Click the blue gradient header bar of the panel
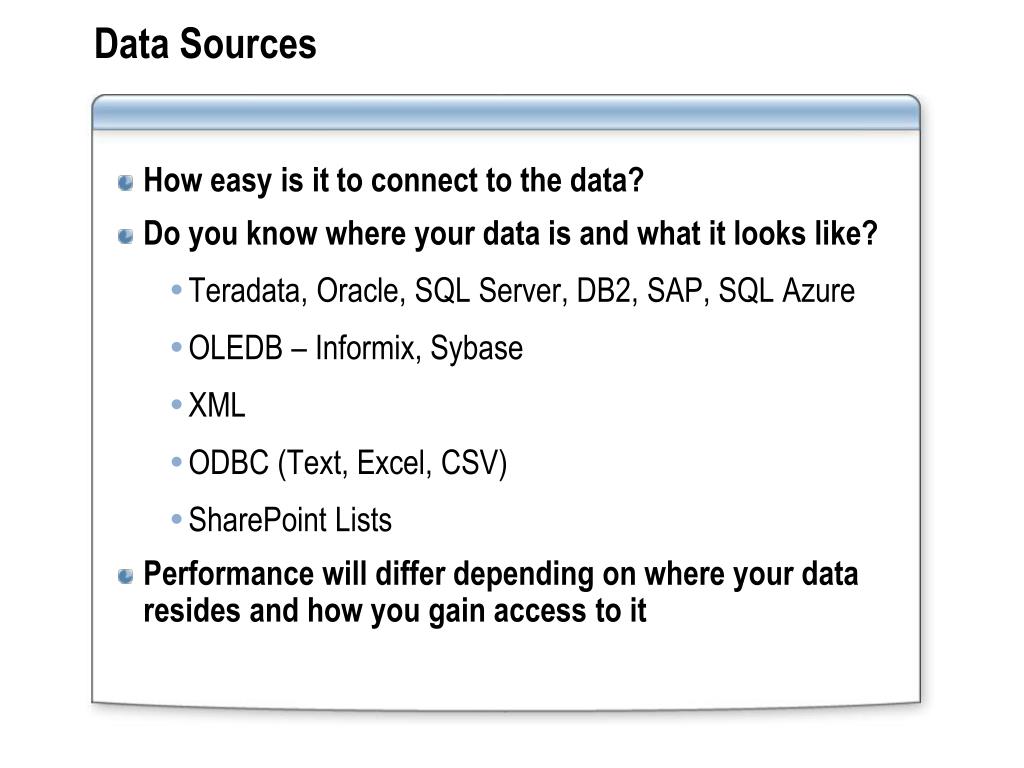The height and width of the screenshot is (768, 1024). pyautogui.click(x=506, y=112)
